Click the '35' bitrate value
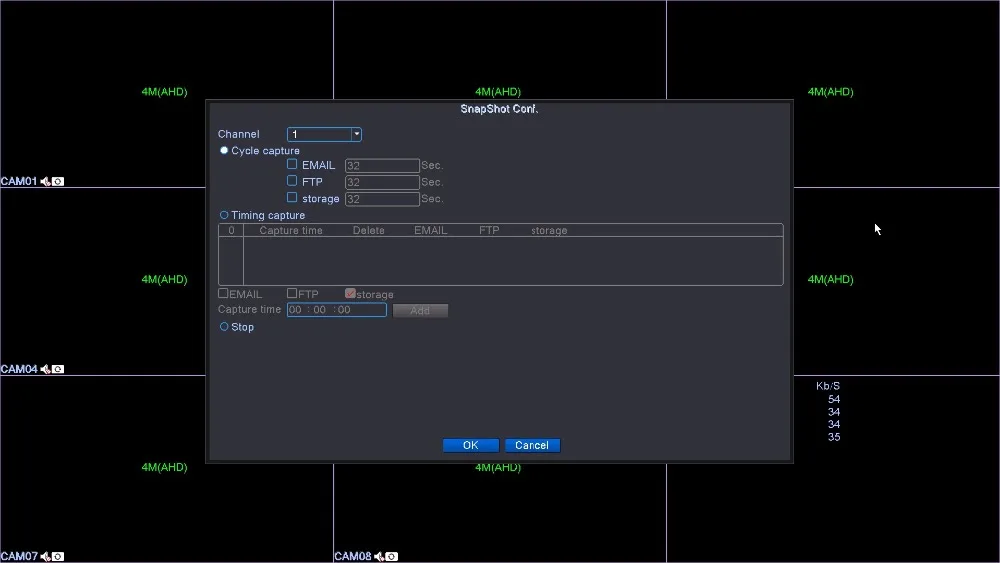The height and width of the screenshot is (563, 1000). point(834,437)
